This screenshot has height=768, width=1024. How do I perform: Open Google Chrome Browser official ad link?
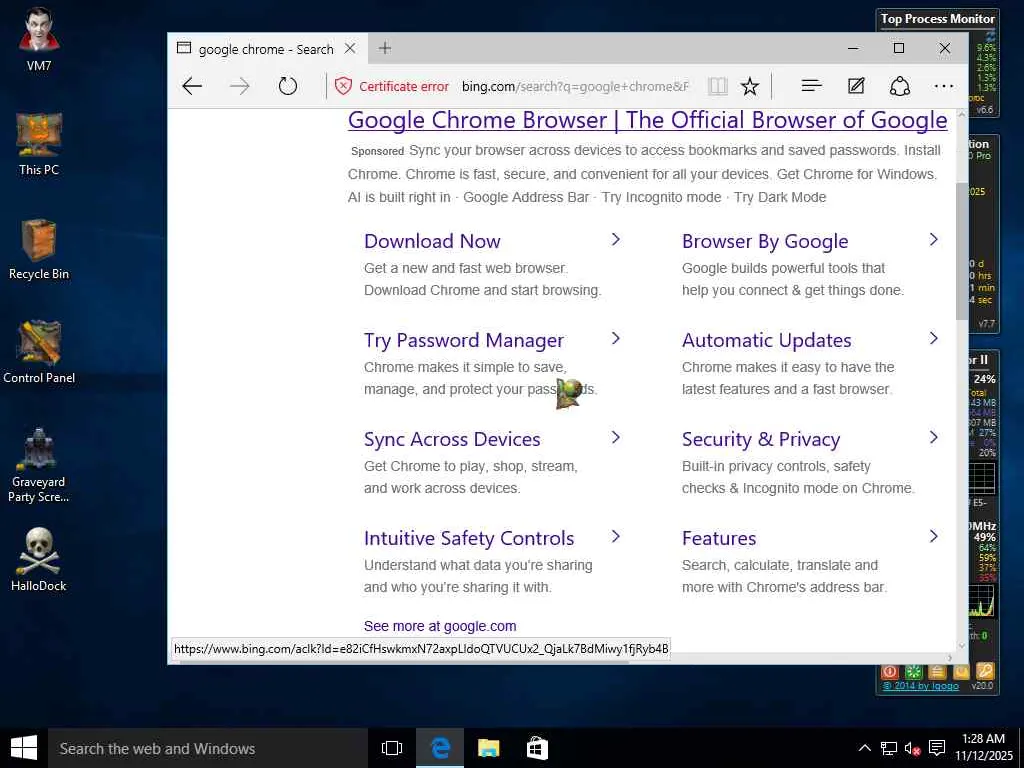(x=647, y=120)
